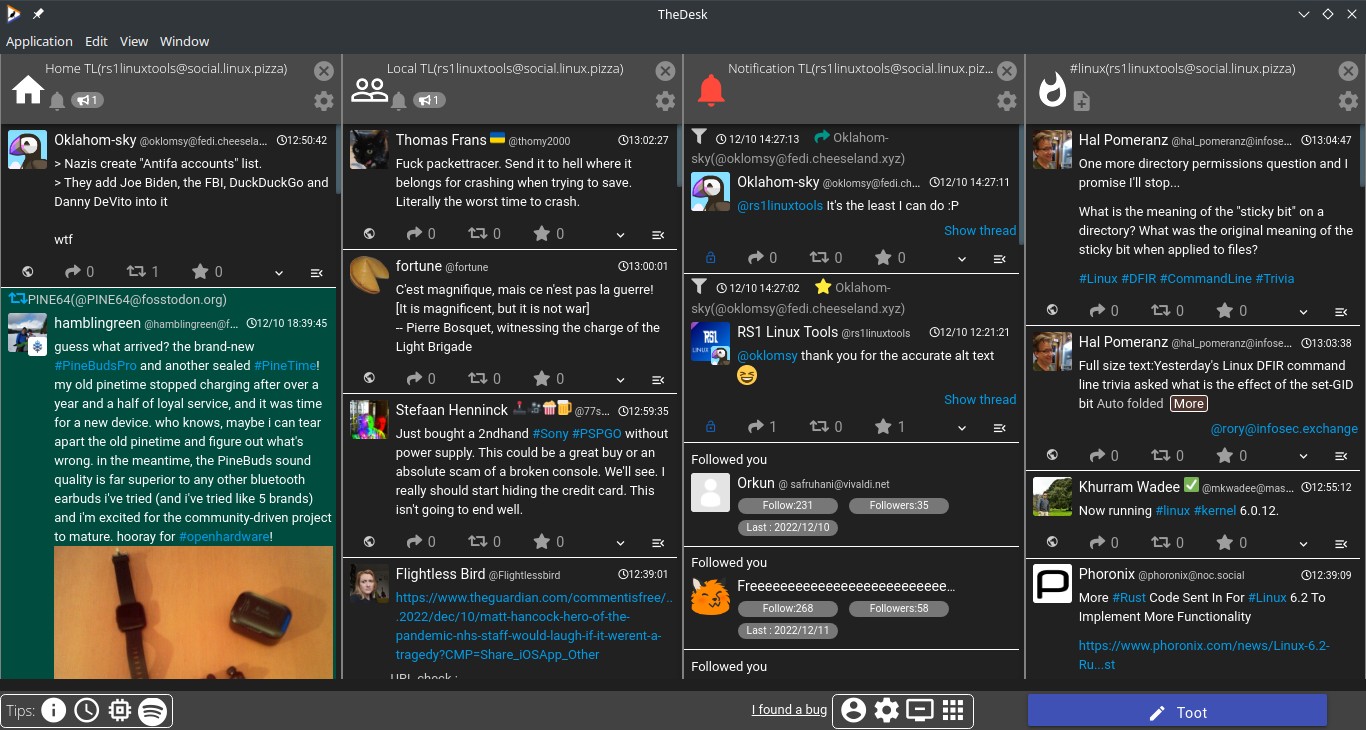This screenshot has width=1366, height=730.
Task: Open more-actions icon on Khurram Wadee's post
Action: pos(1341,543)
